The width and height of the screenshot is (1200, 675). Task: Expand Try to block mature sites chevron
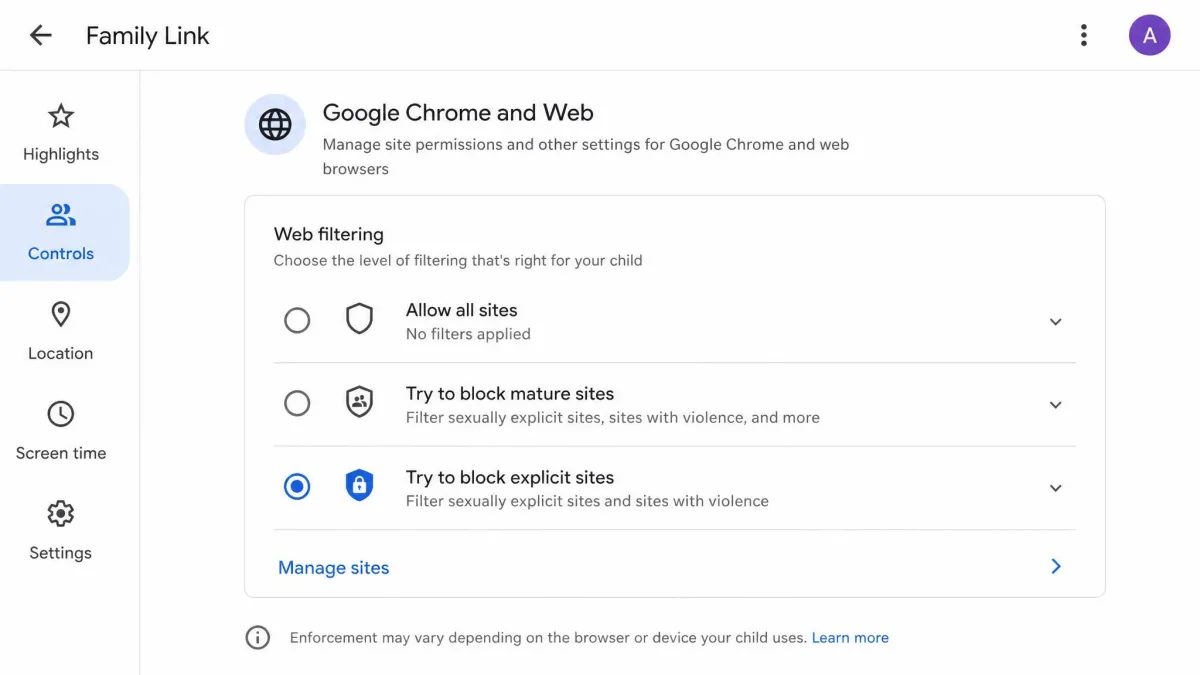click(1055, 405)
